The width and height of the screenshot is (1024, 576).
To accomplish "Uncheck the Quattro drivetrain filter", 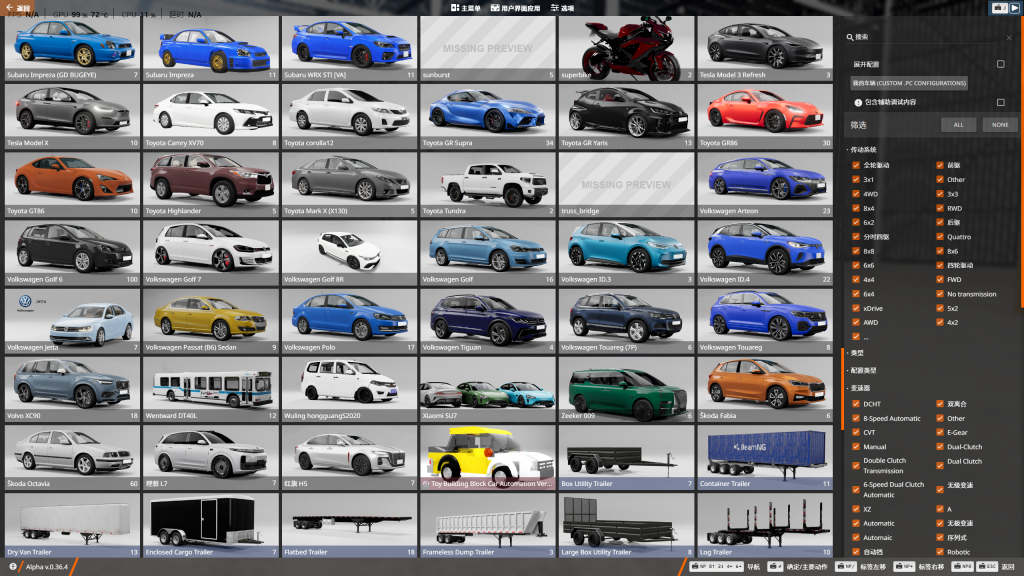I will pyautogui.click(x=940, y=237).
